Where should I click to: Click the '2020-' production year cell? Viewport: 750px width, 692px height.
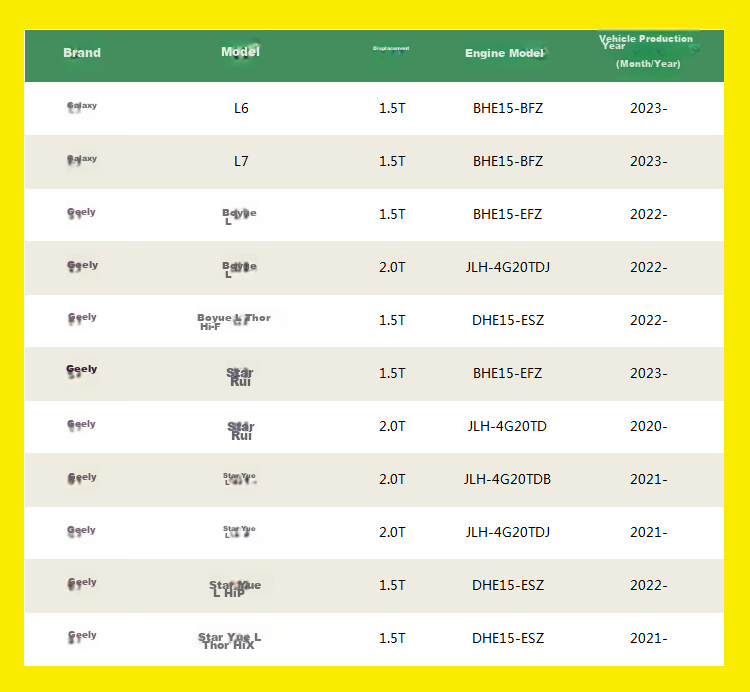(648, 427)
